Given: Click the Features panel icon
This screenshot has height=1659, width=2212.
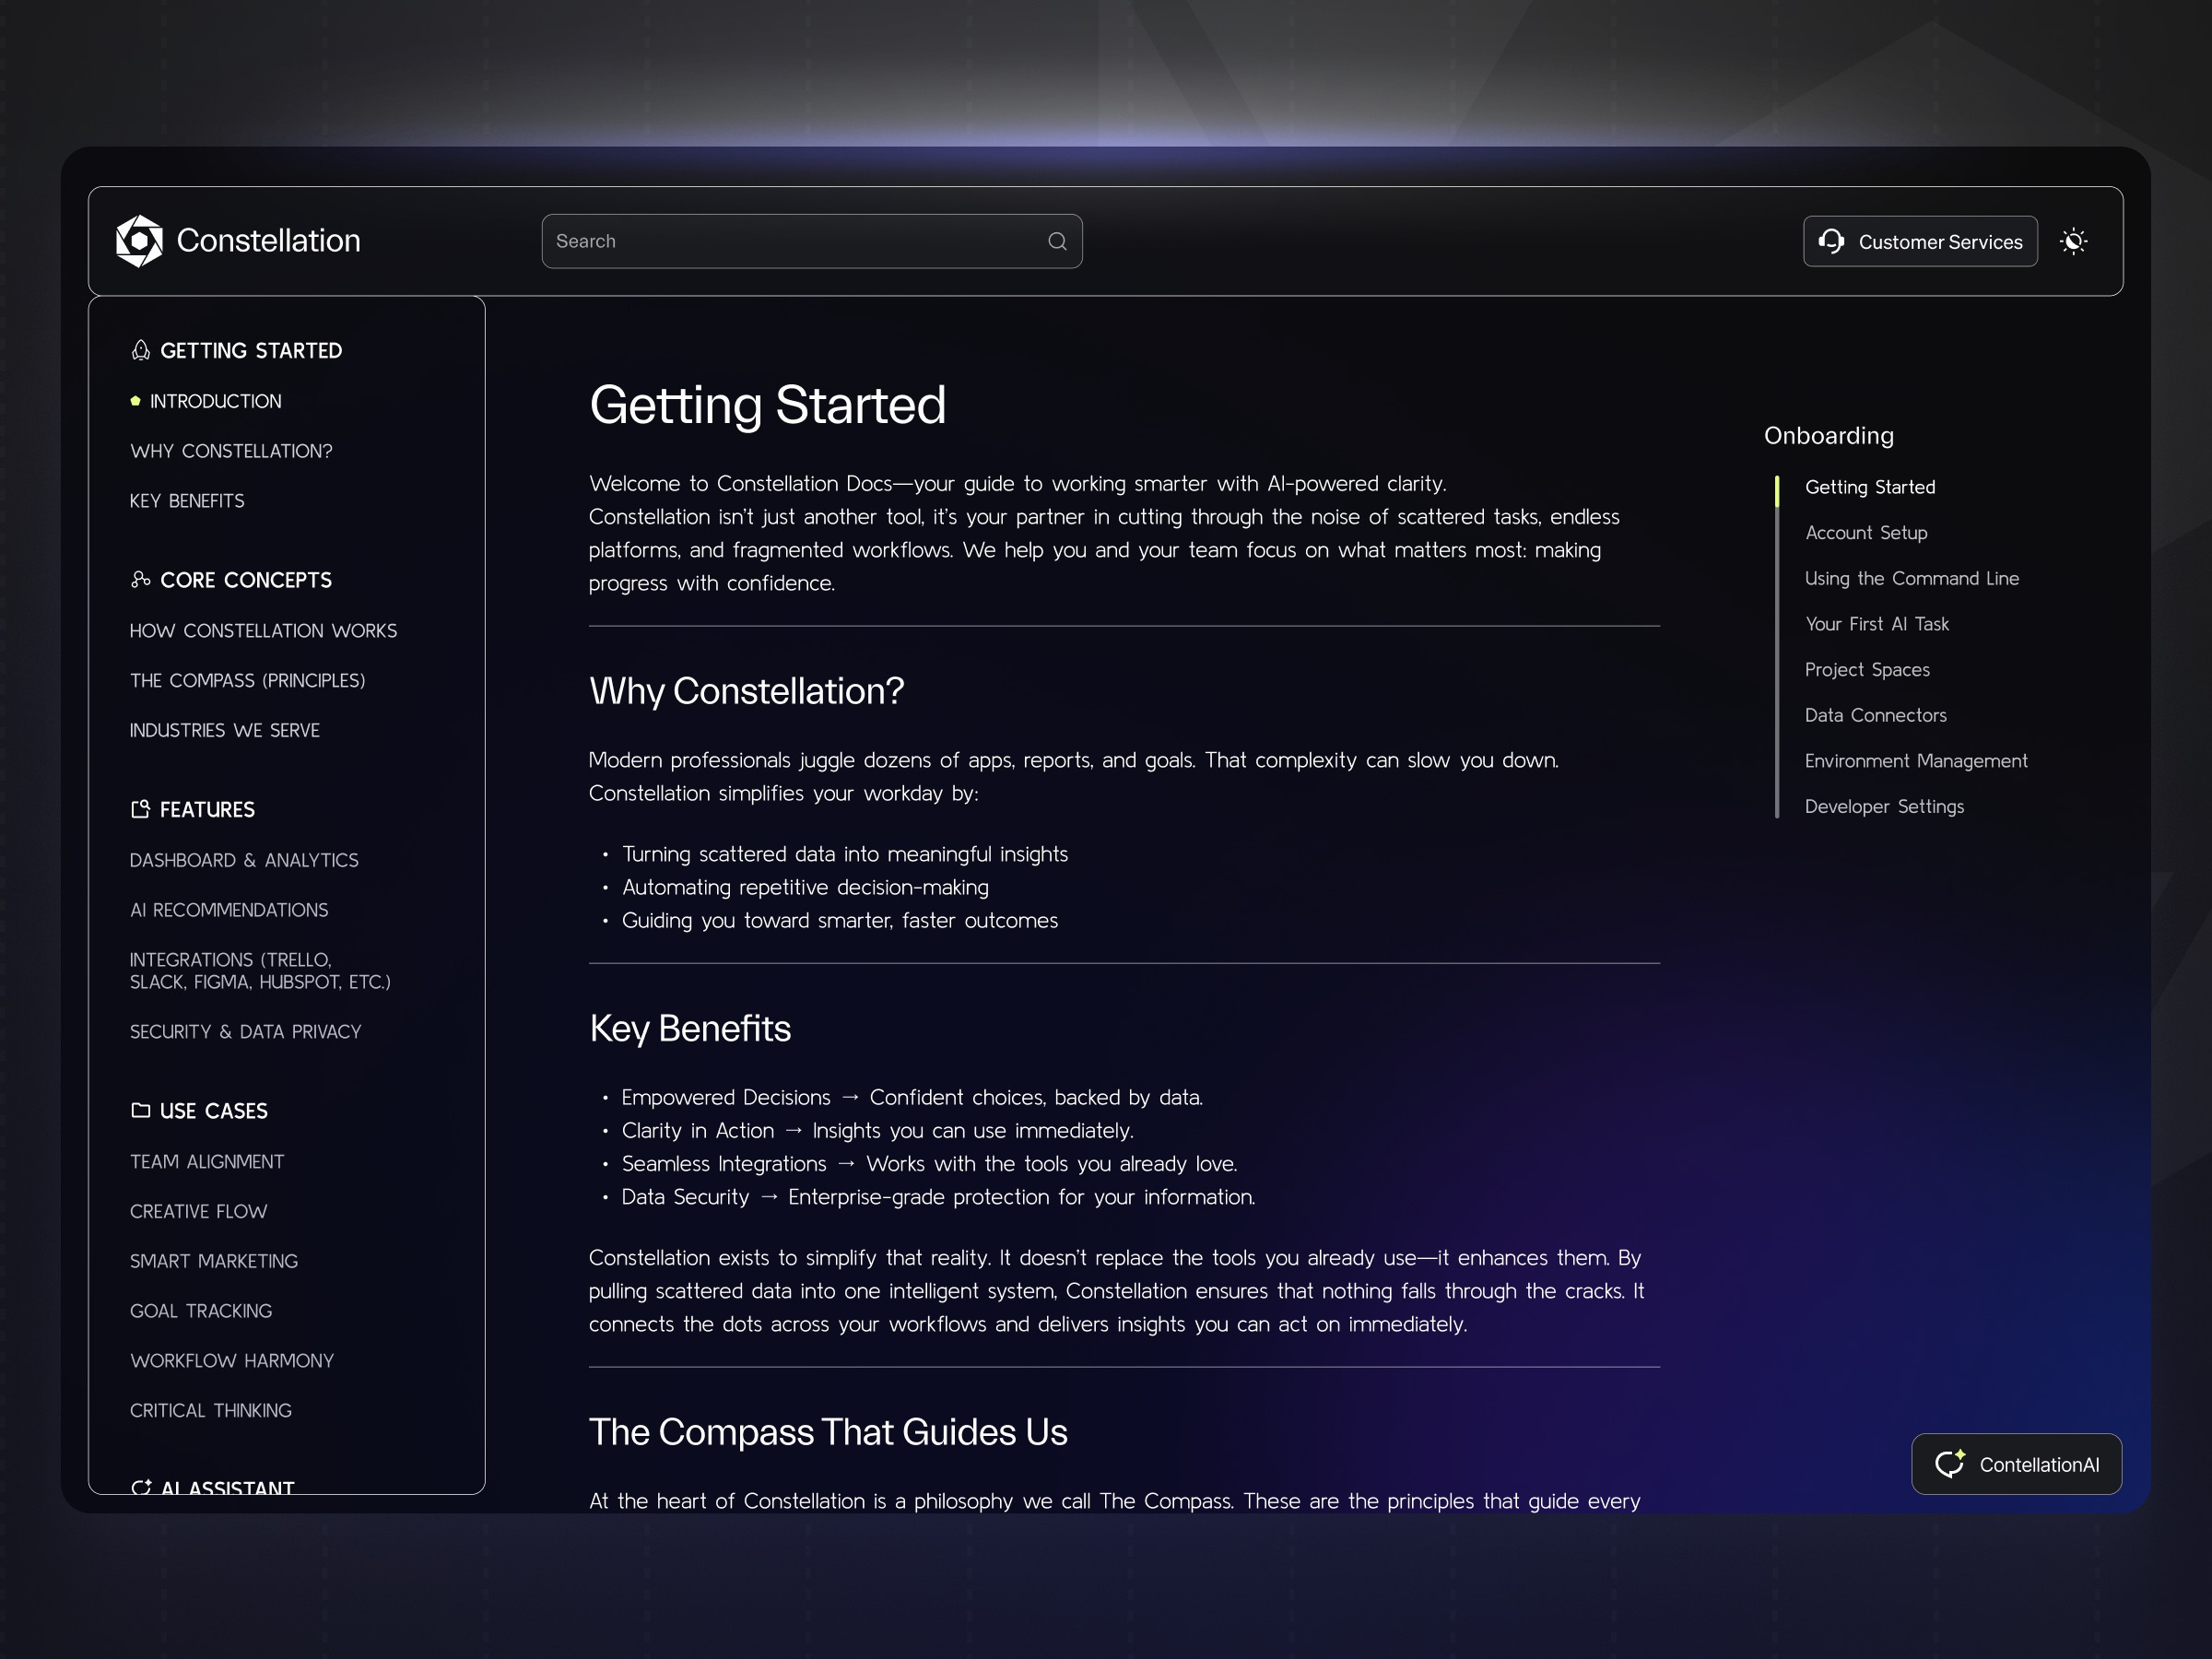Looking at the screenshot, I should point(141,808).
